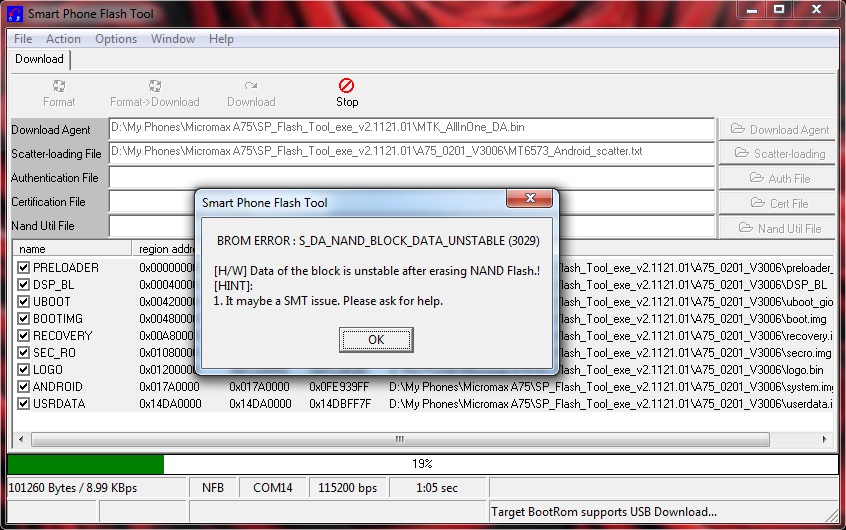Open the Options menu

[x=116, y=39]
